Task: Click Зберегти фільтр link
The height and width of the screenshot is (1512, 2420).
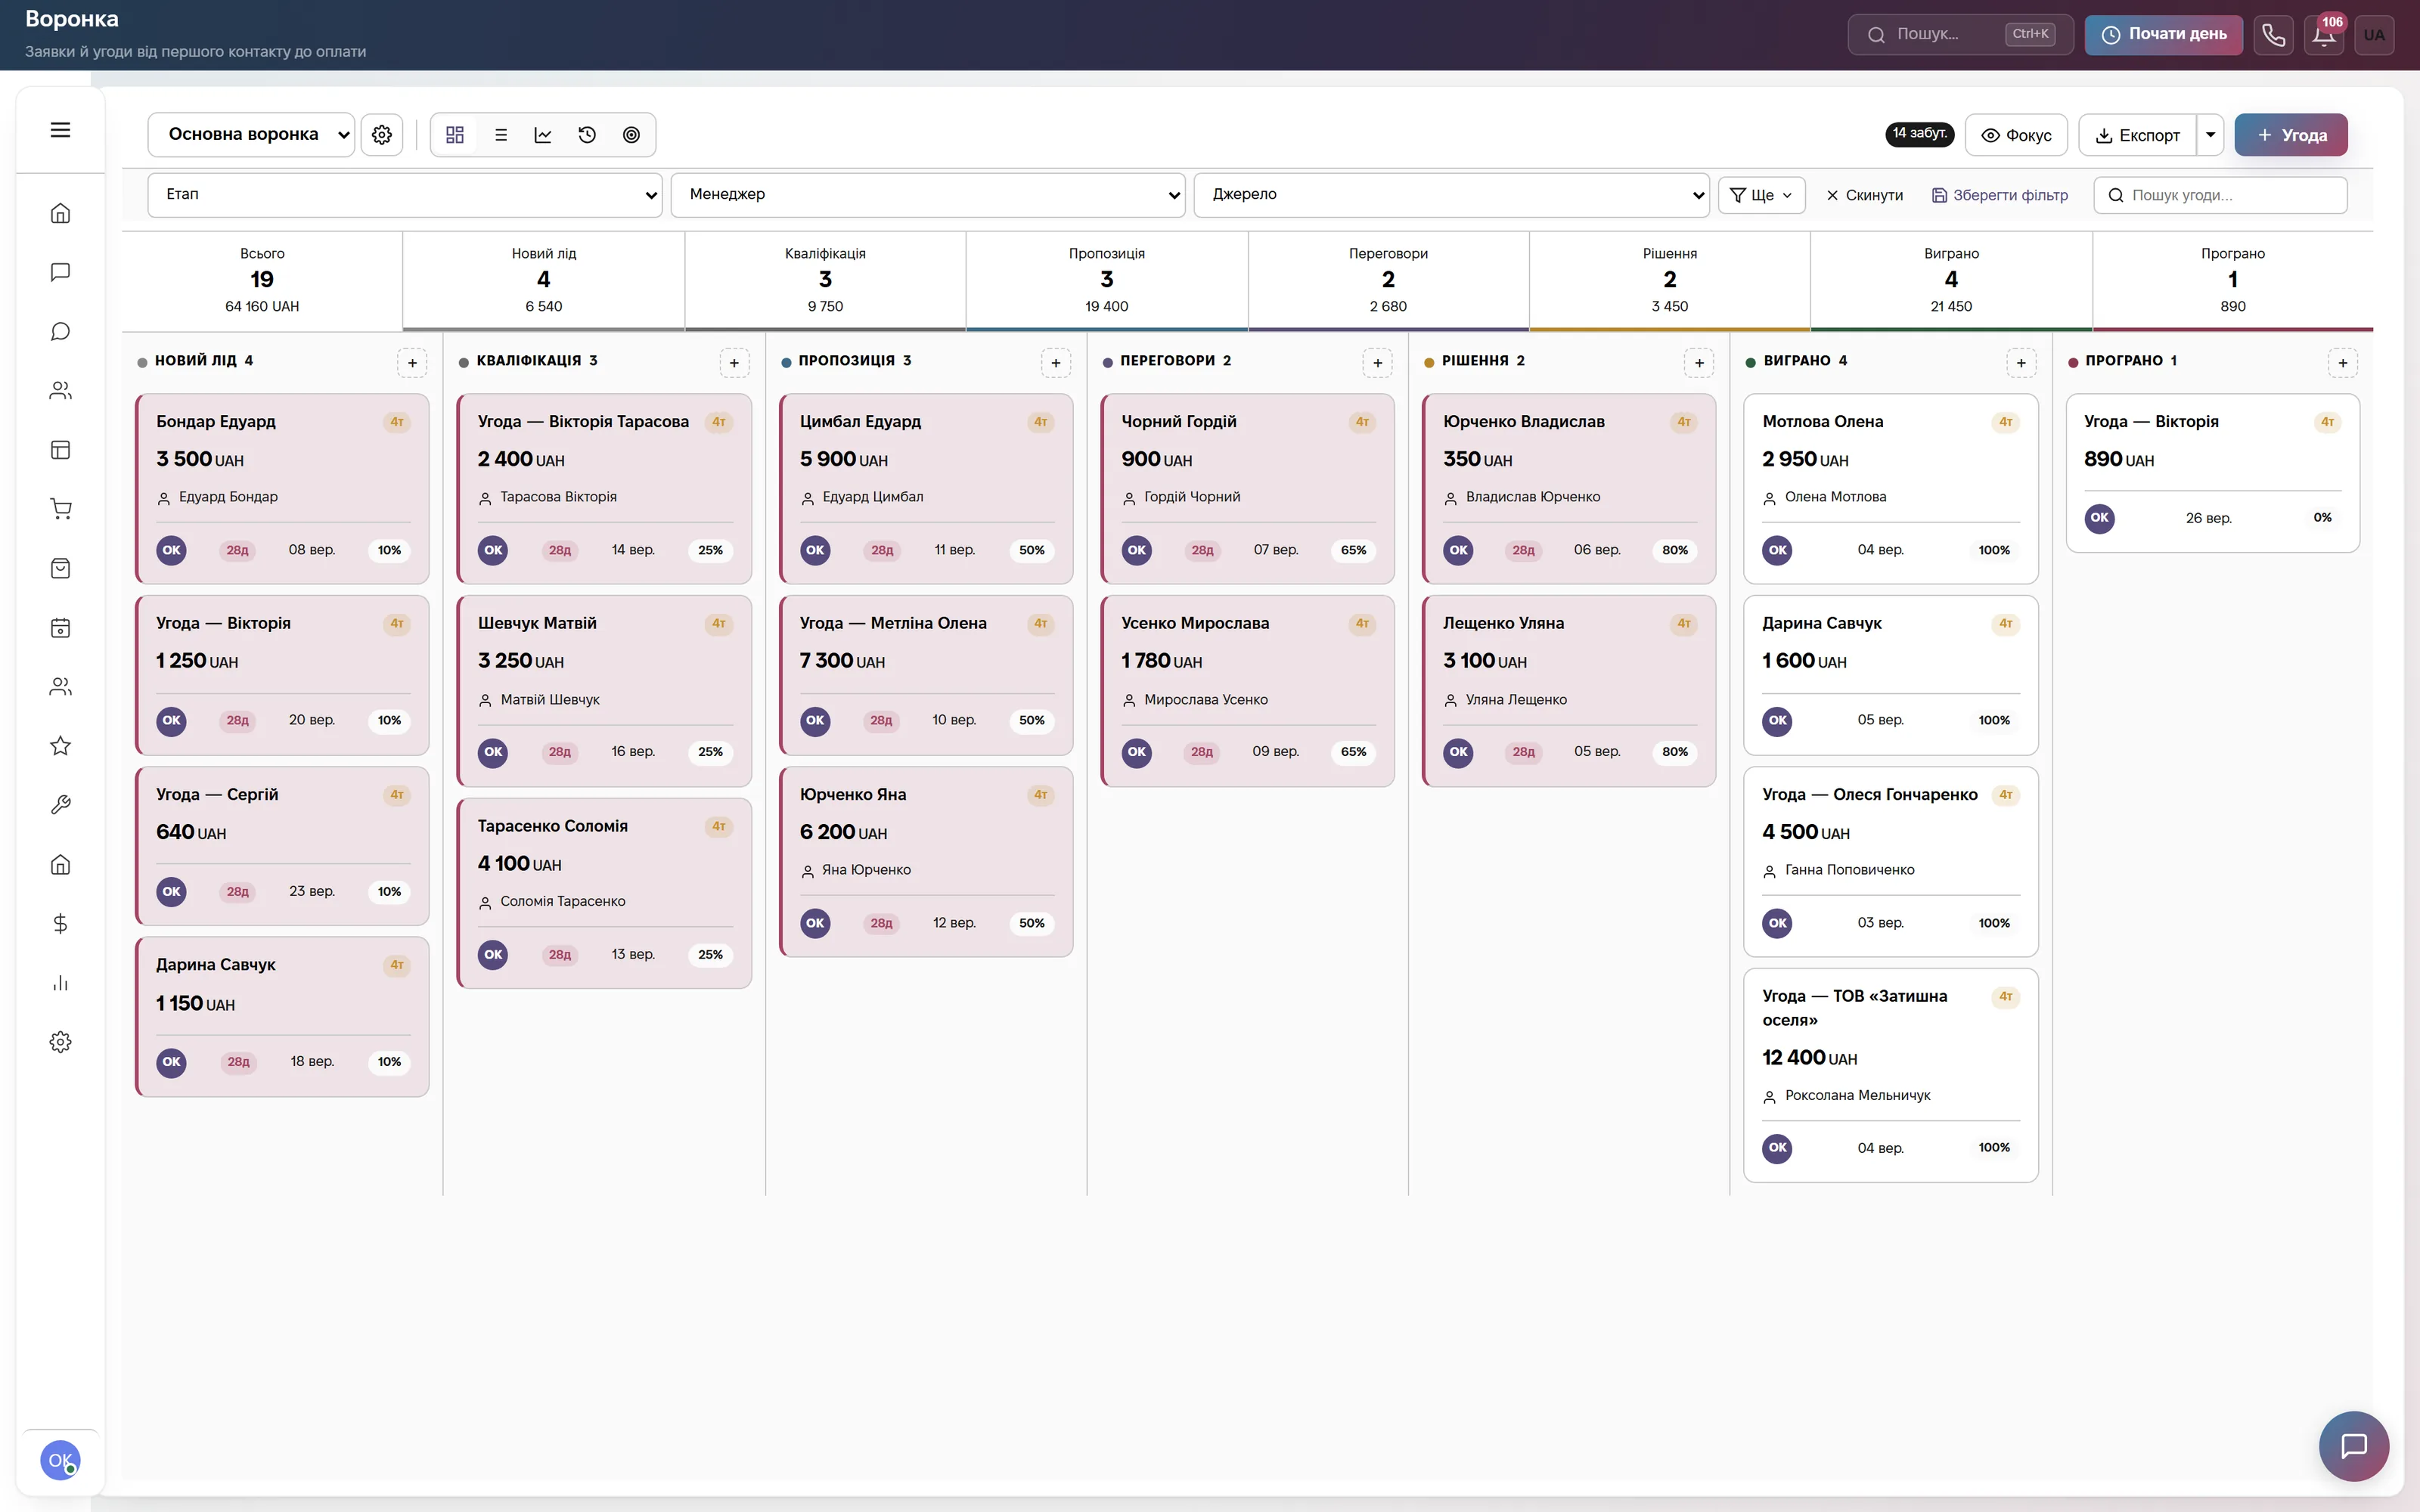Action: pyautogui.click(x=2000, y=195)
